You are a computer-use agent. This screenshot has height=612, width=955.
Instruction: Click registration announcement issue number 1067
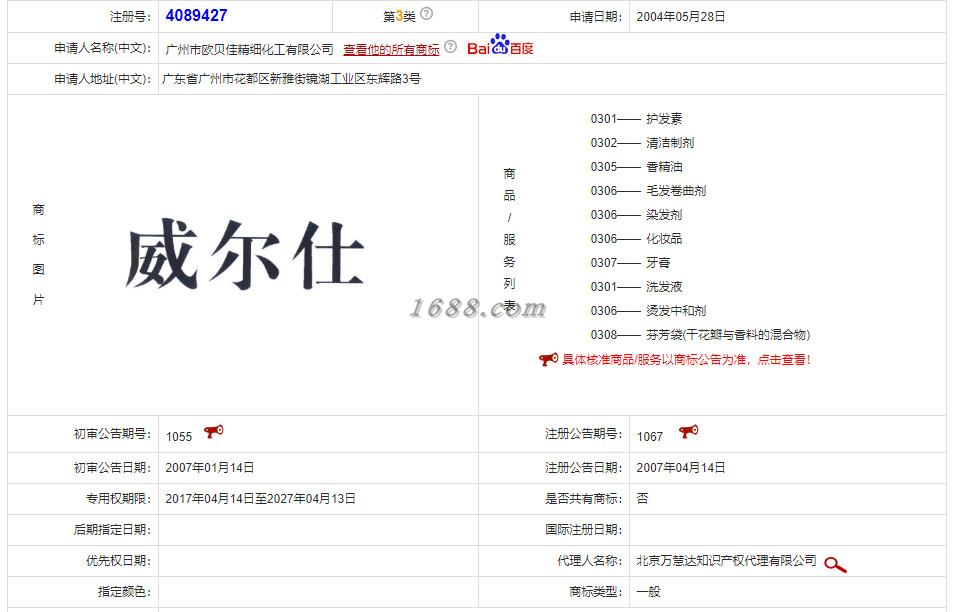coord(649,437)
